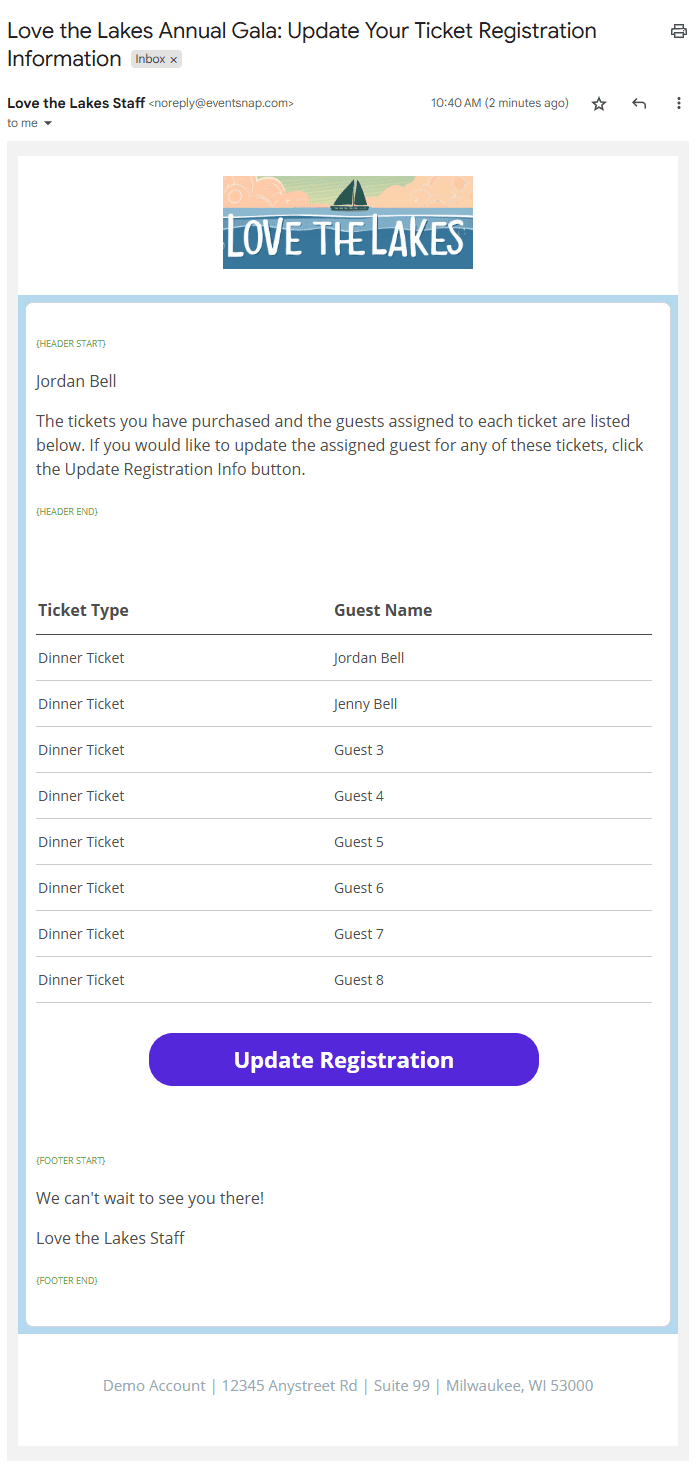This screenshot has height=1468, width=700.
Task: Click the Inbox label tag
Action: (150, 60)
